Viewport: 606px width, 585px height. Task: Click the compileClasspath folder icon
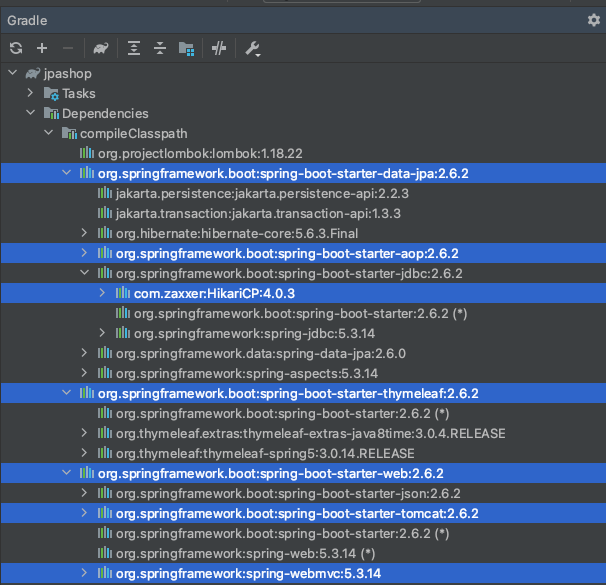point(69,133)
